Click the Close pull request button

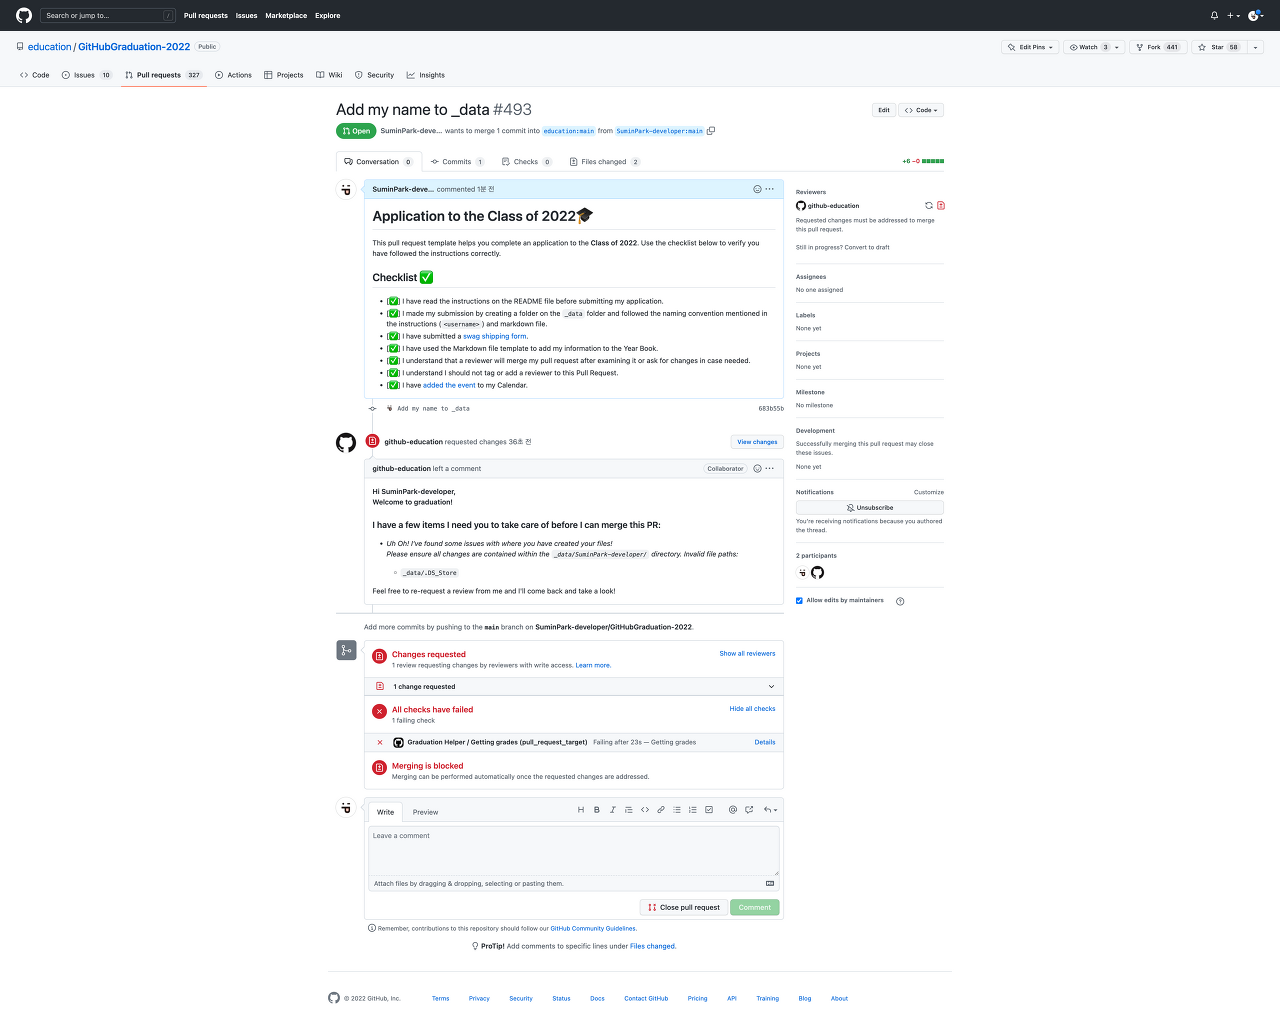point(684,907)
